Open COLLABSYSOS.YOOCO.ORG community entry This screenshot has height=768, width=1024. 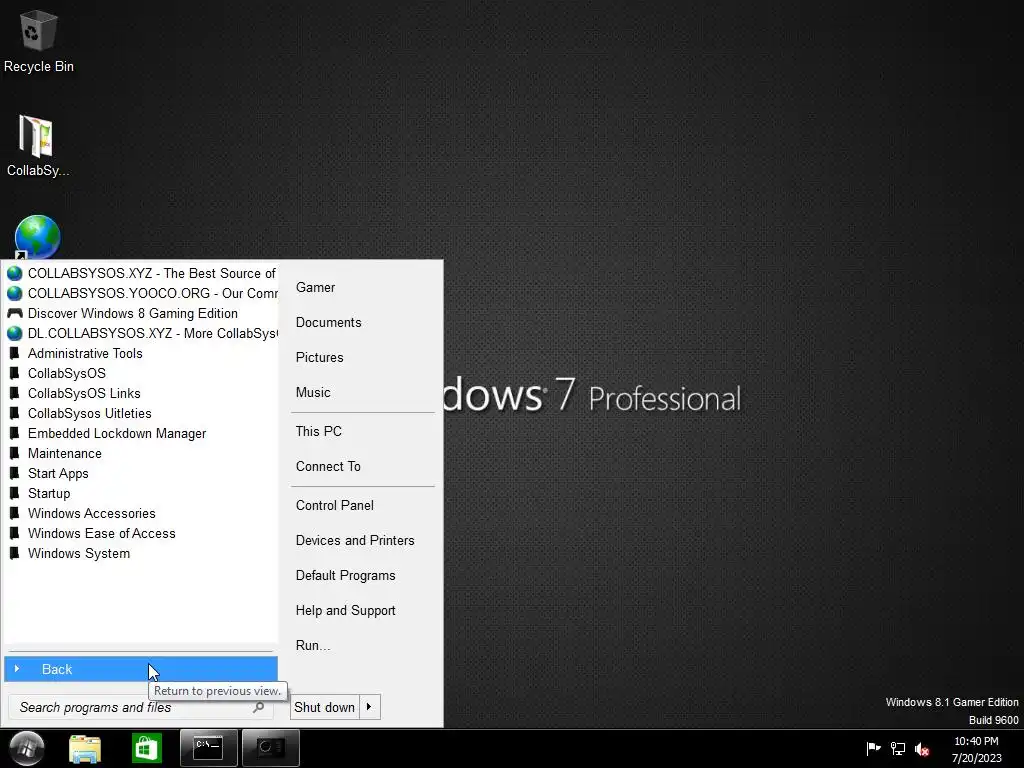click(x=141, y=293)
